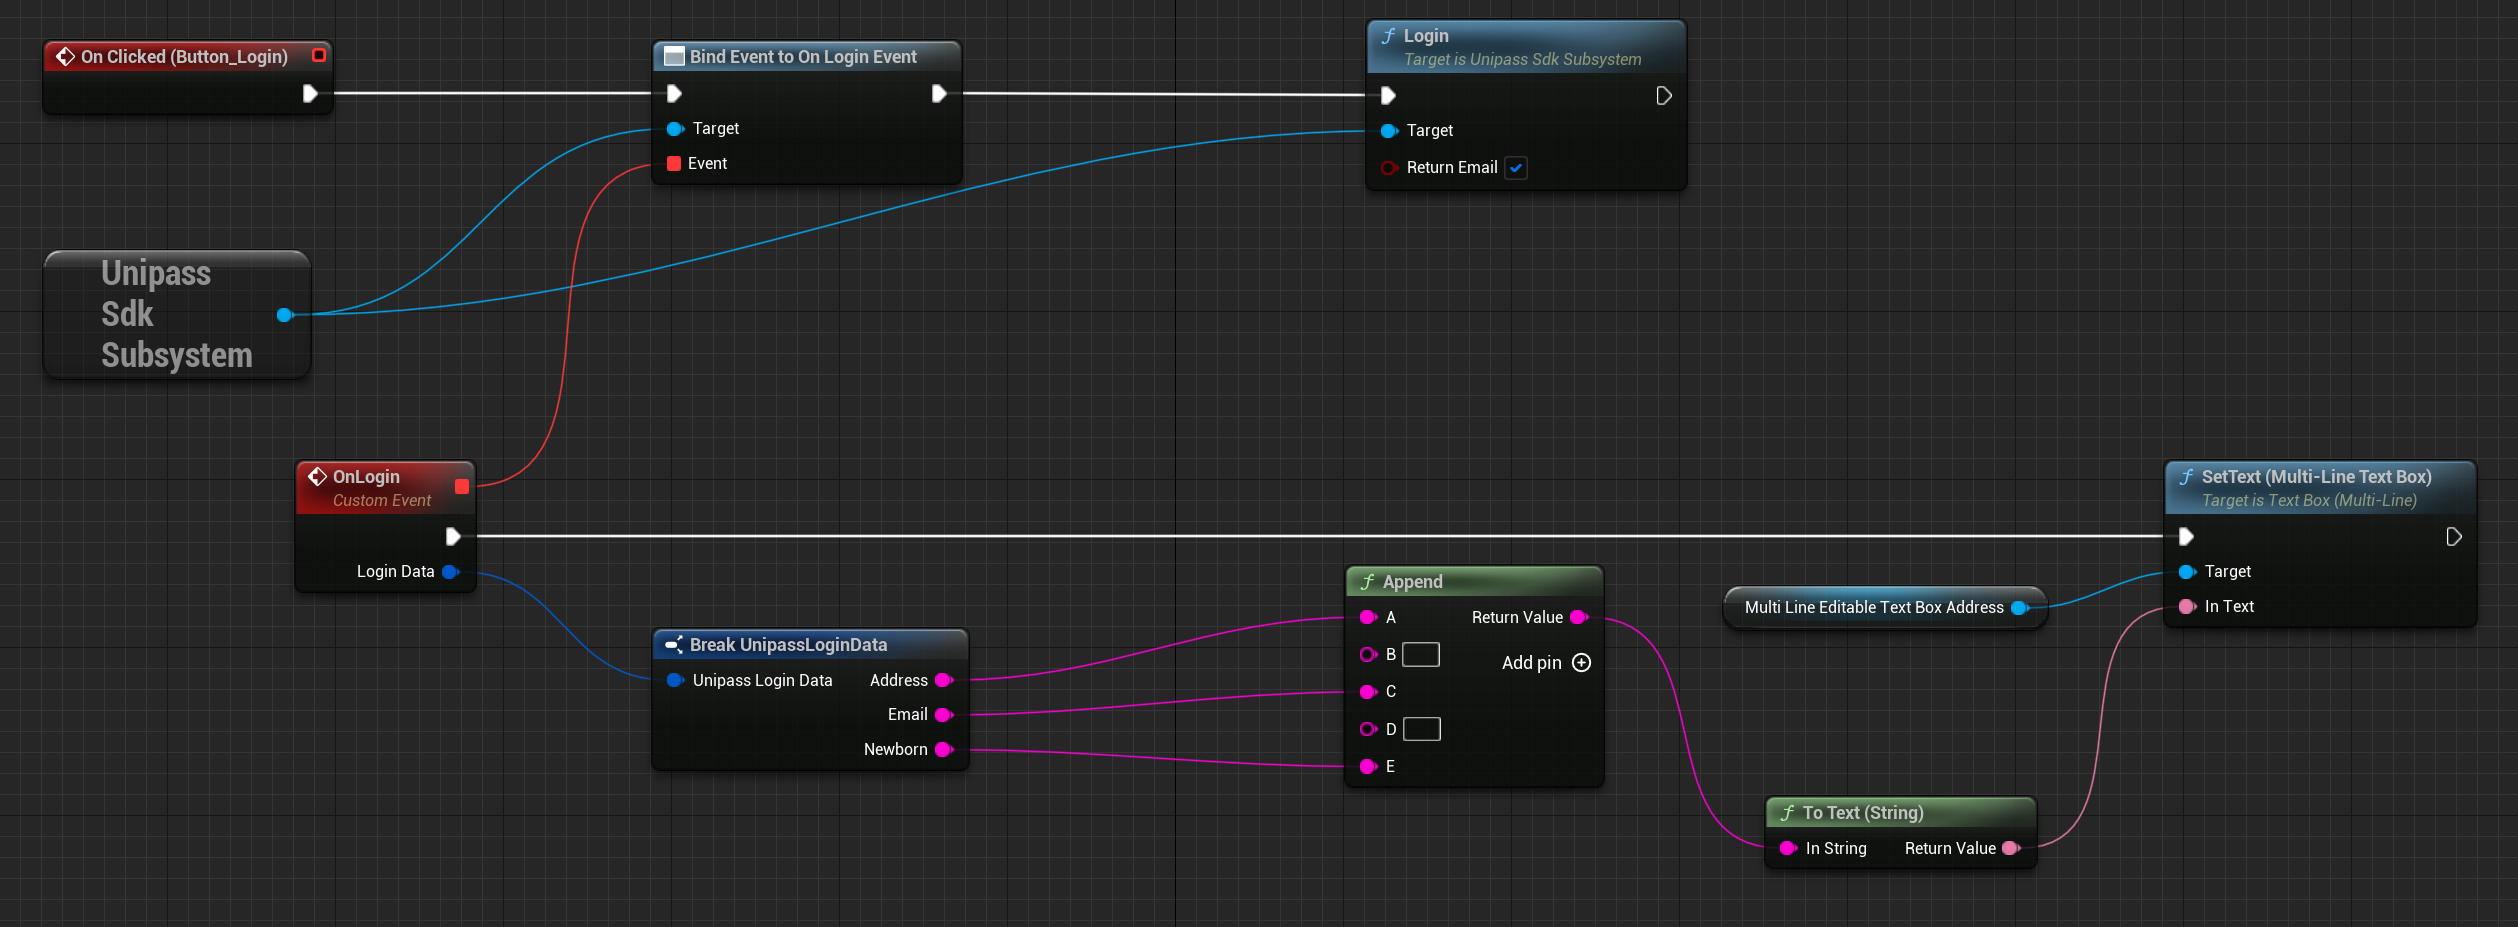Image resolution: width=2518 pixels, height=927 pixels.
Task: Click the red Event pin on Bind Event
Action: tap(674, 164)
